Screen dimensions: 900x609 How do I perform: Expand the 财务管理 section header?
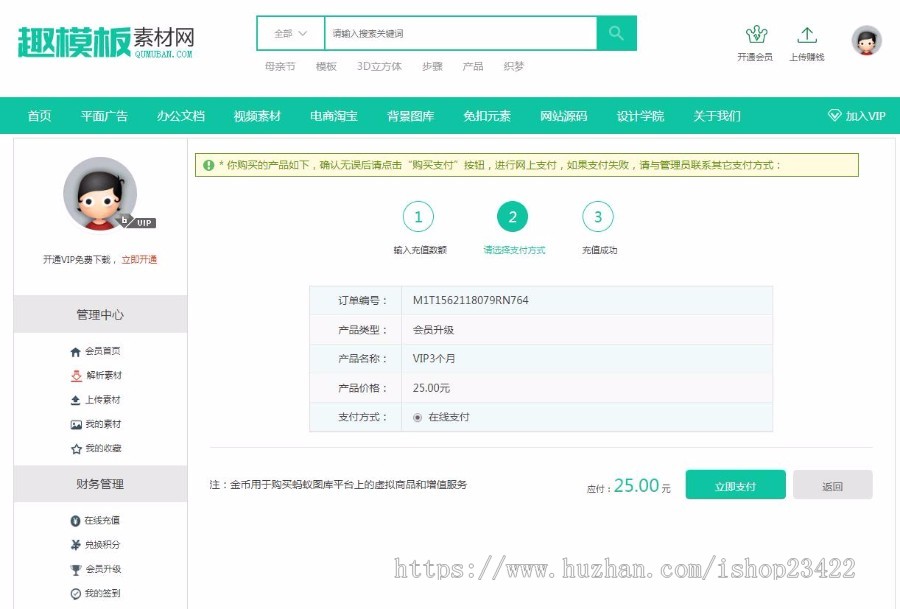(x=98, y=484)
